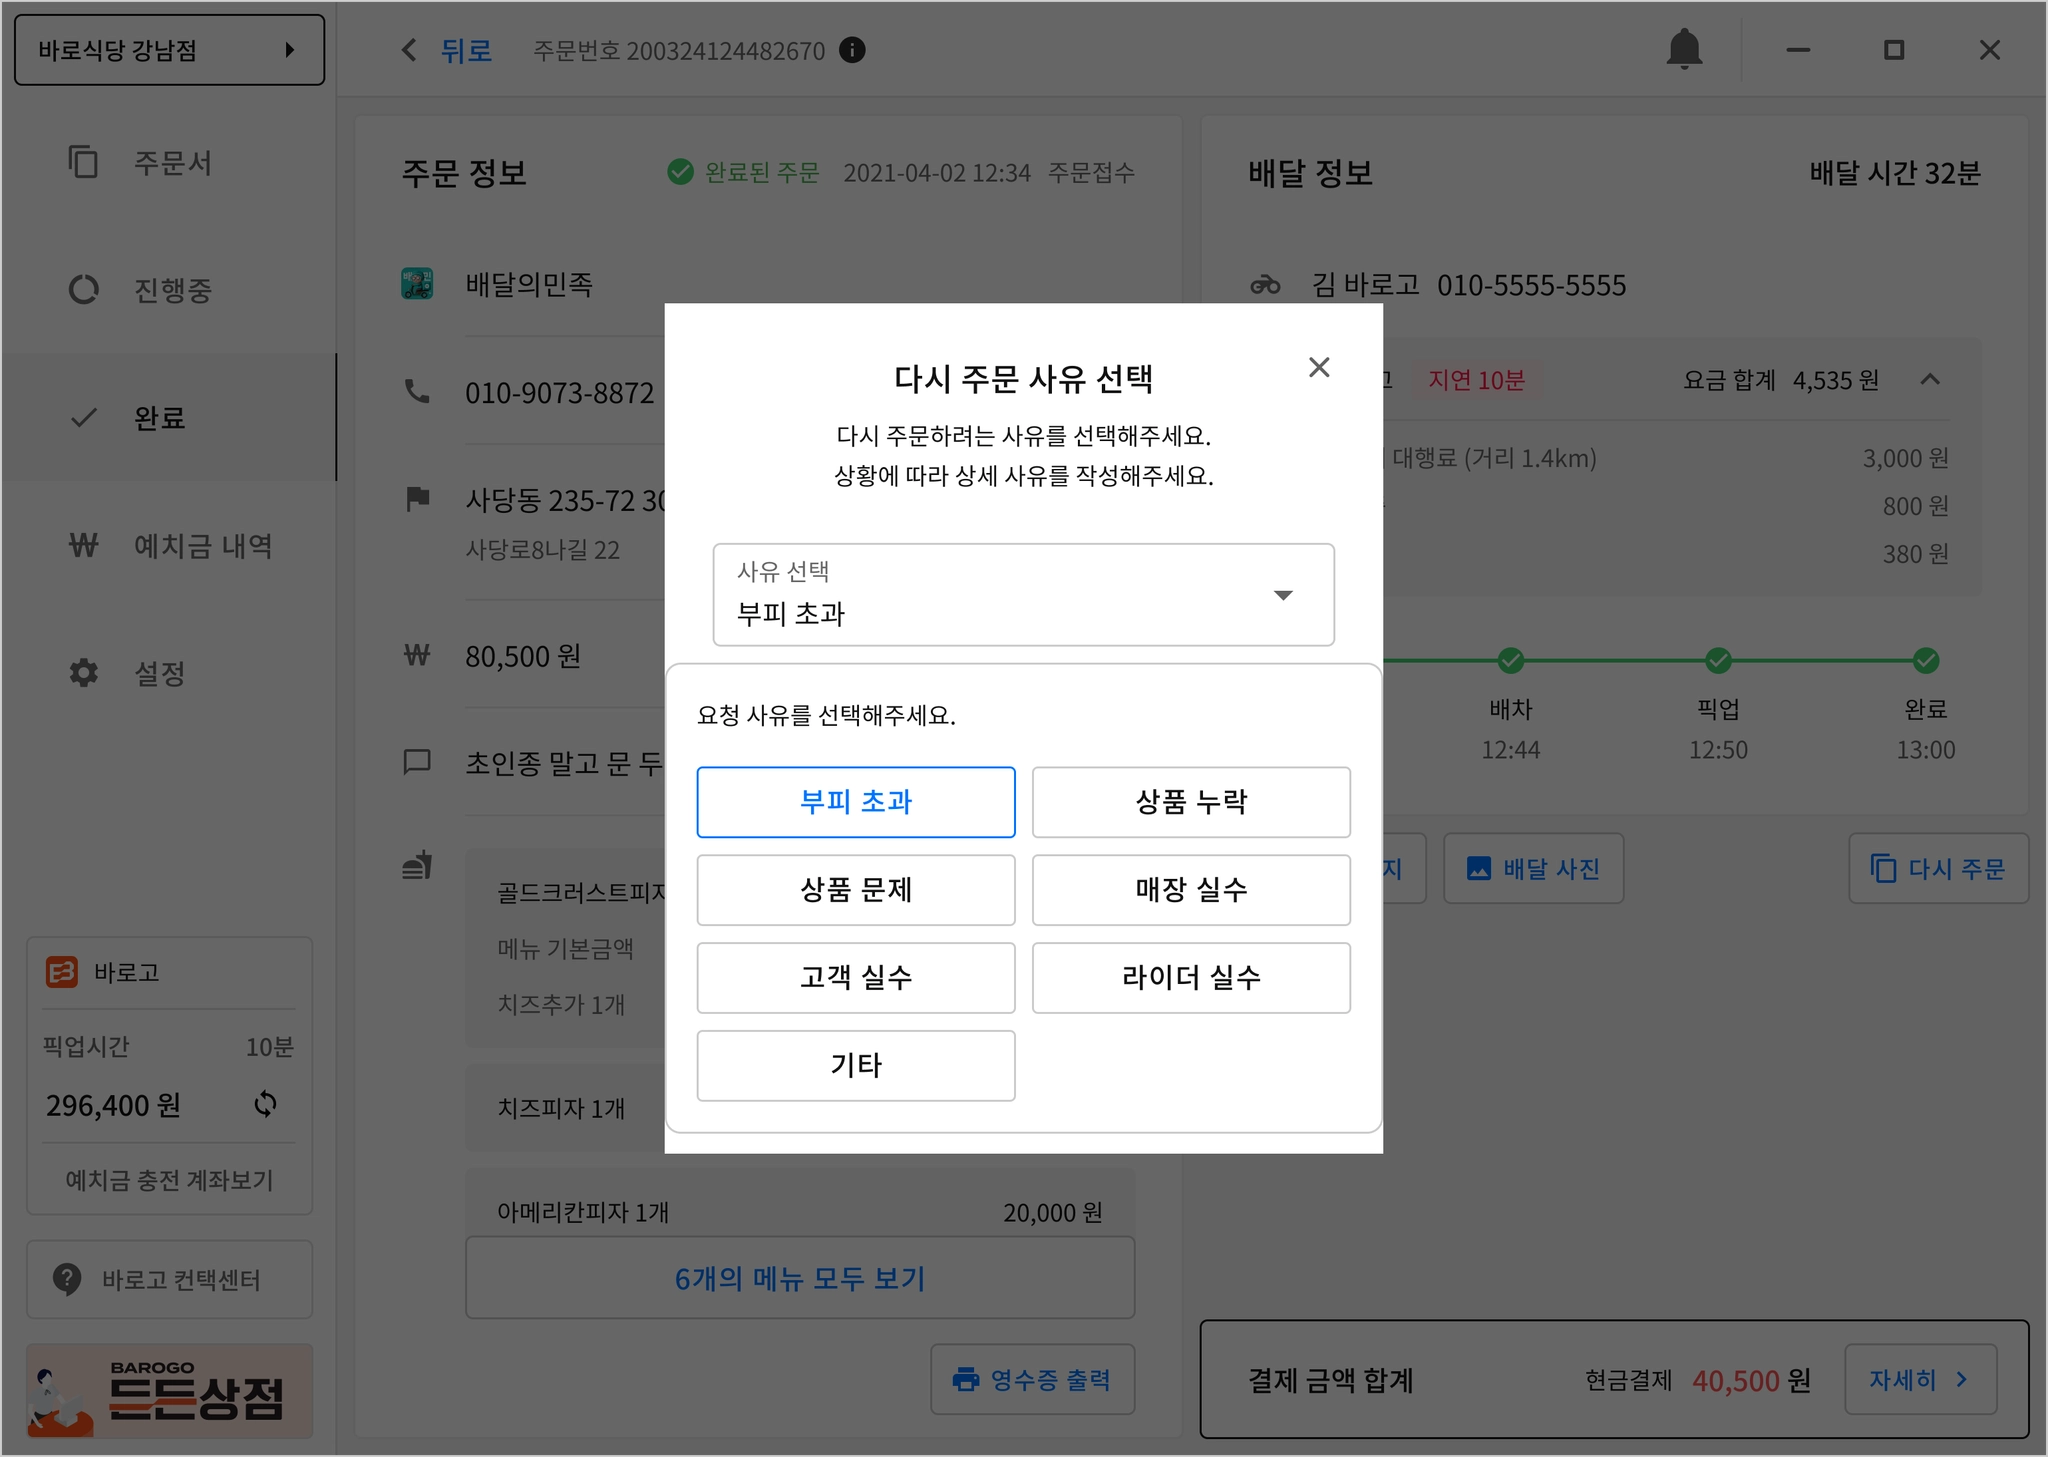2048x1457 pixels.
Task: Click the deposit refresh icon
Action: pyautogui.click(x=265, y=1104)
